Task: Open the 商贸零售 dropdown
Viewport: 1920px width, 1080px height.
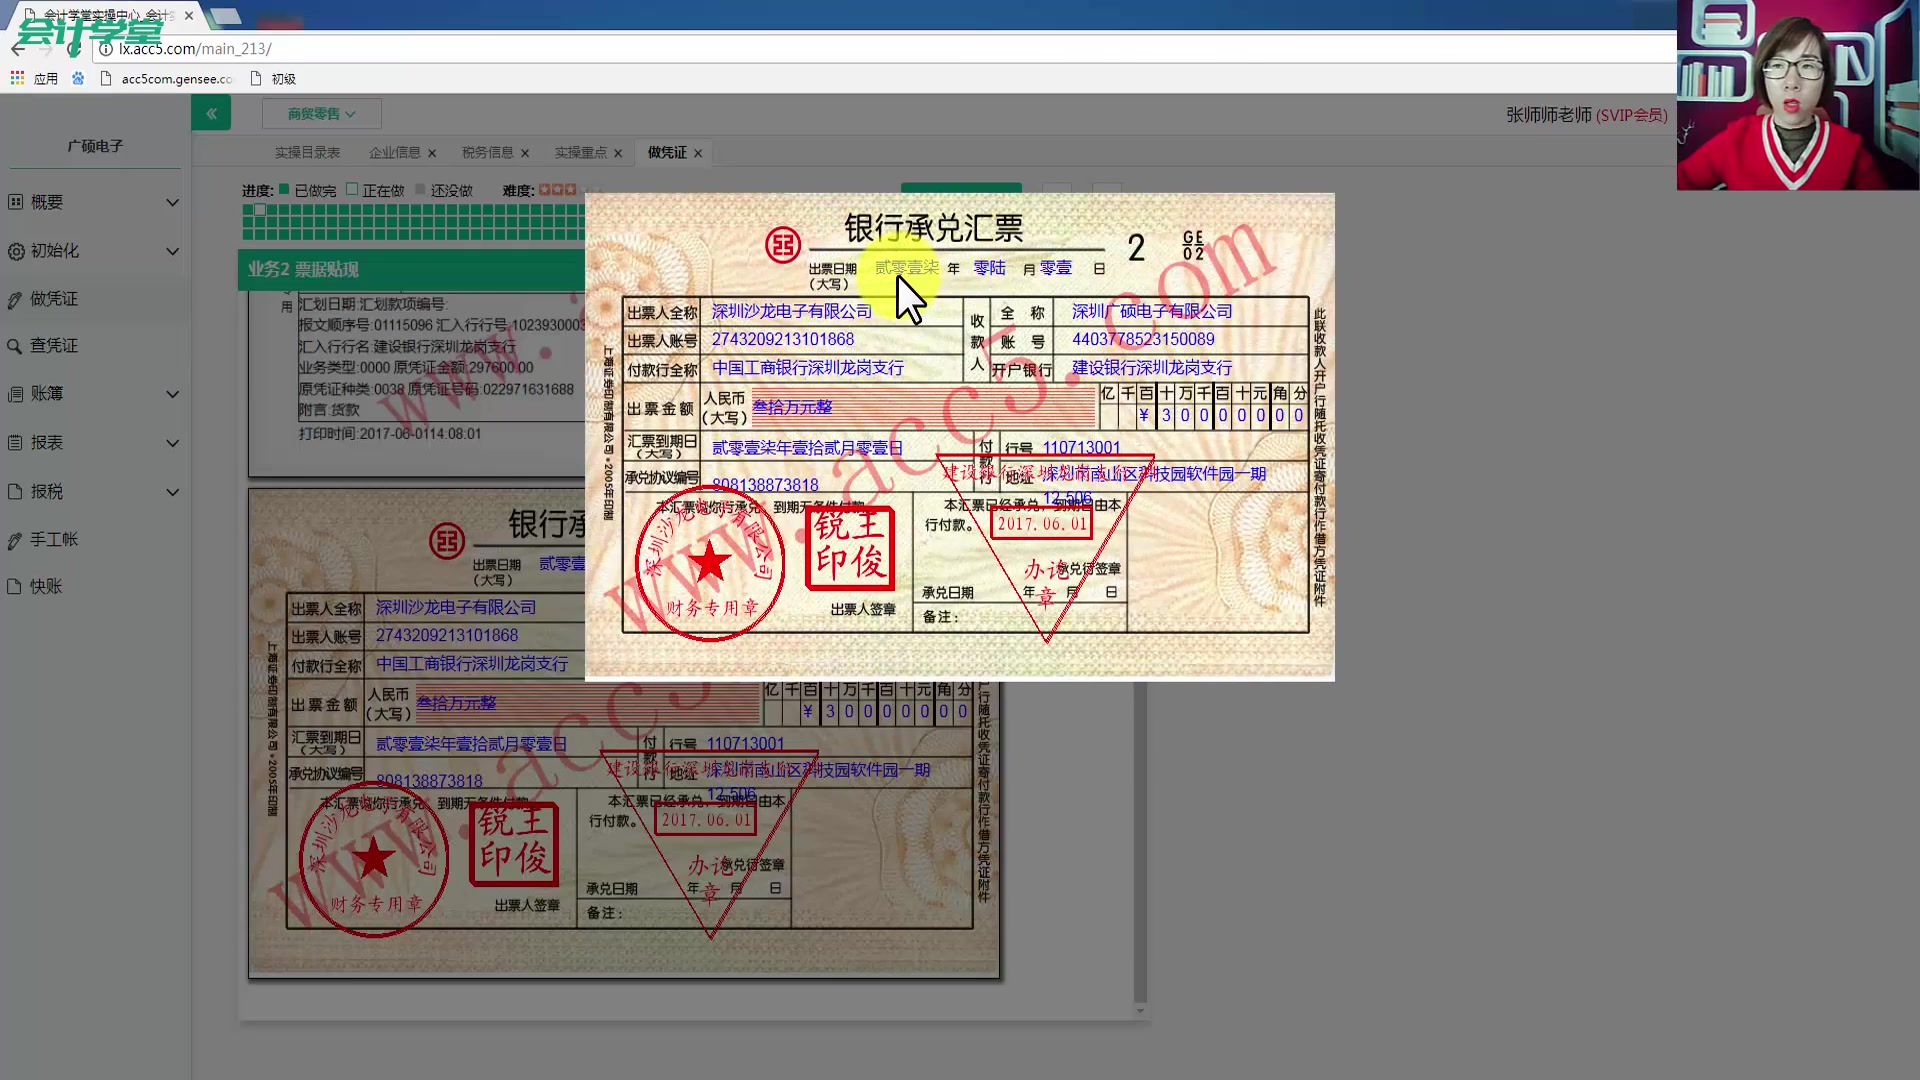Action: click(321, 114)
